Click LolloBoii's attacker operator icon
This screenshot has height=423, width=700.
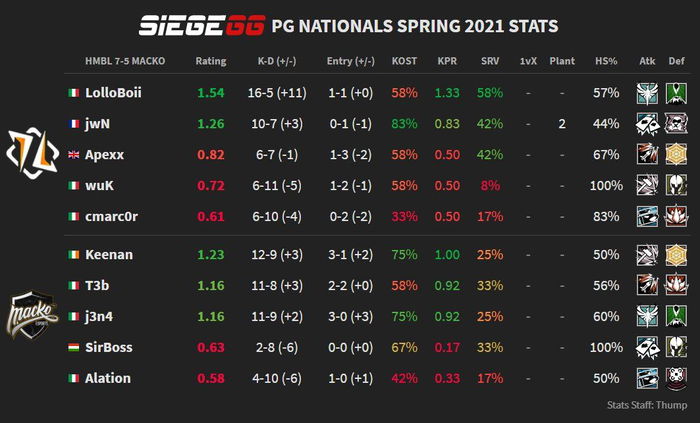[x=647, y=93]
